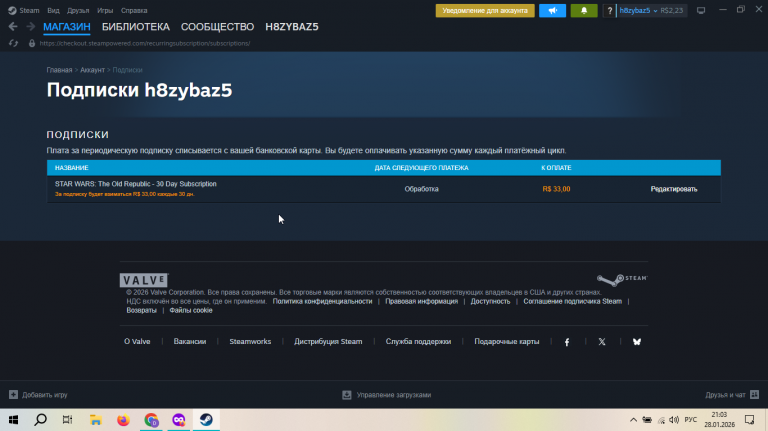Click the Главная breadcrumb link

[x=59, y=70]
